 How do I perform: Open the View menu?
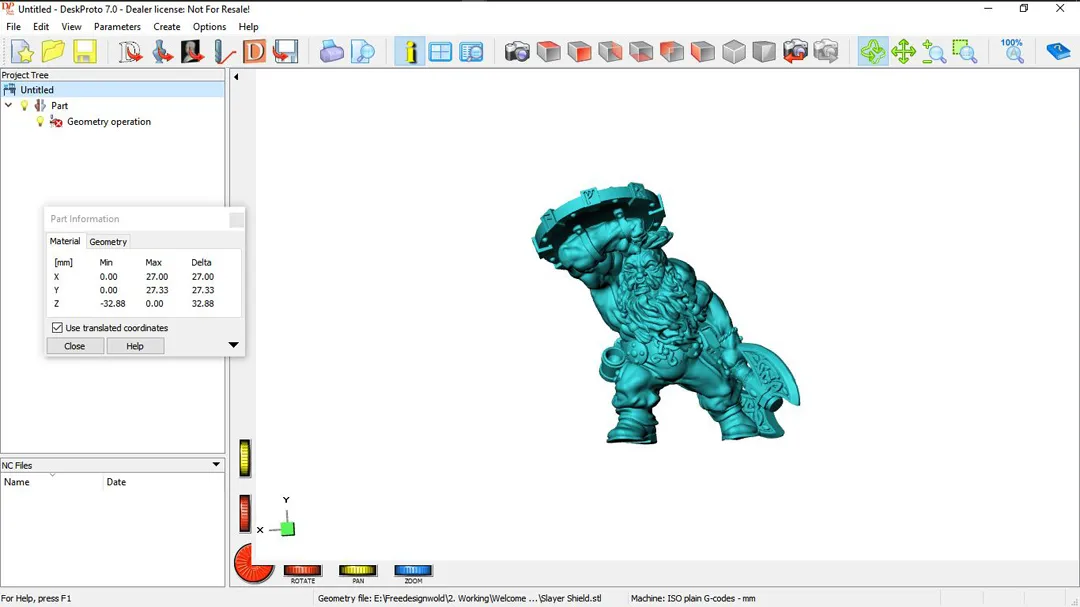(71, 27)
